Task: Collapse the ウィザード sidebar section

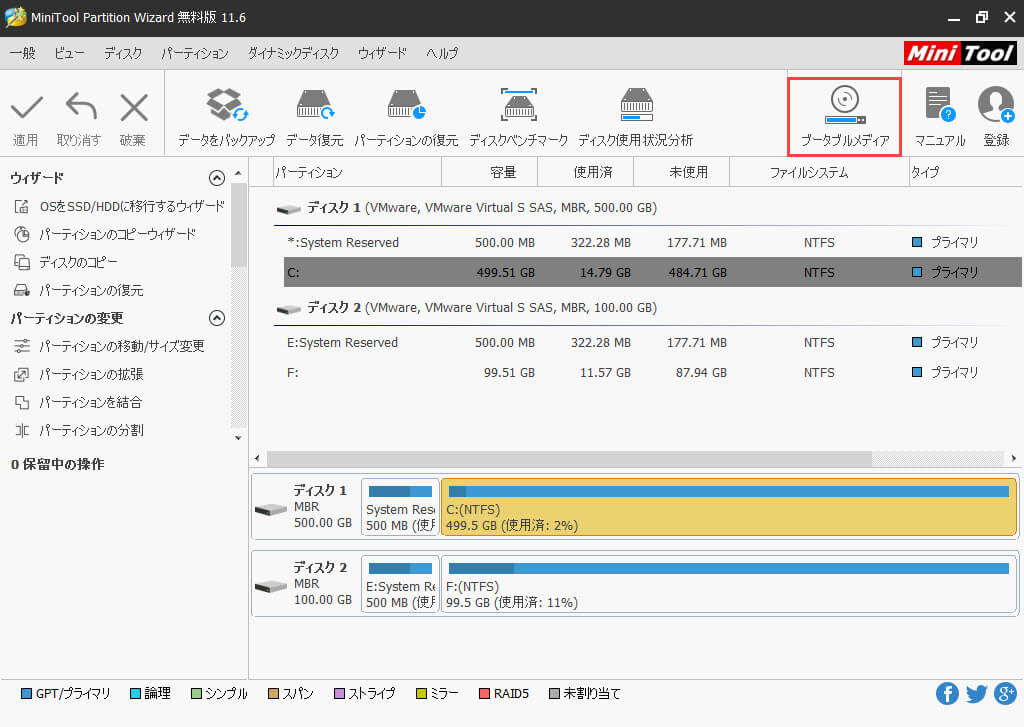Action: coord(216,178)
